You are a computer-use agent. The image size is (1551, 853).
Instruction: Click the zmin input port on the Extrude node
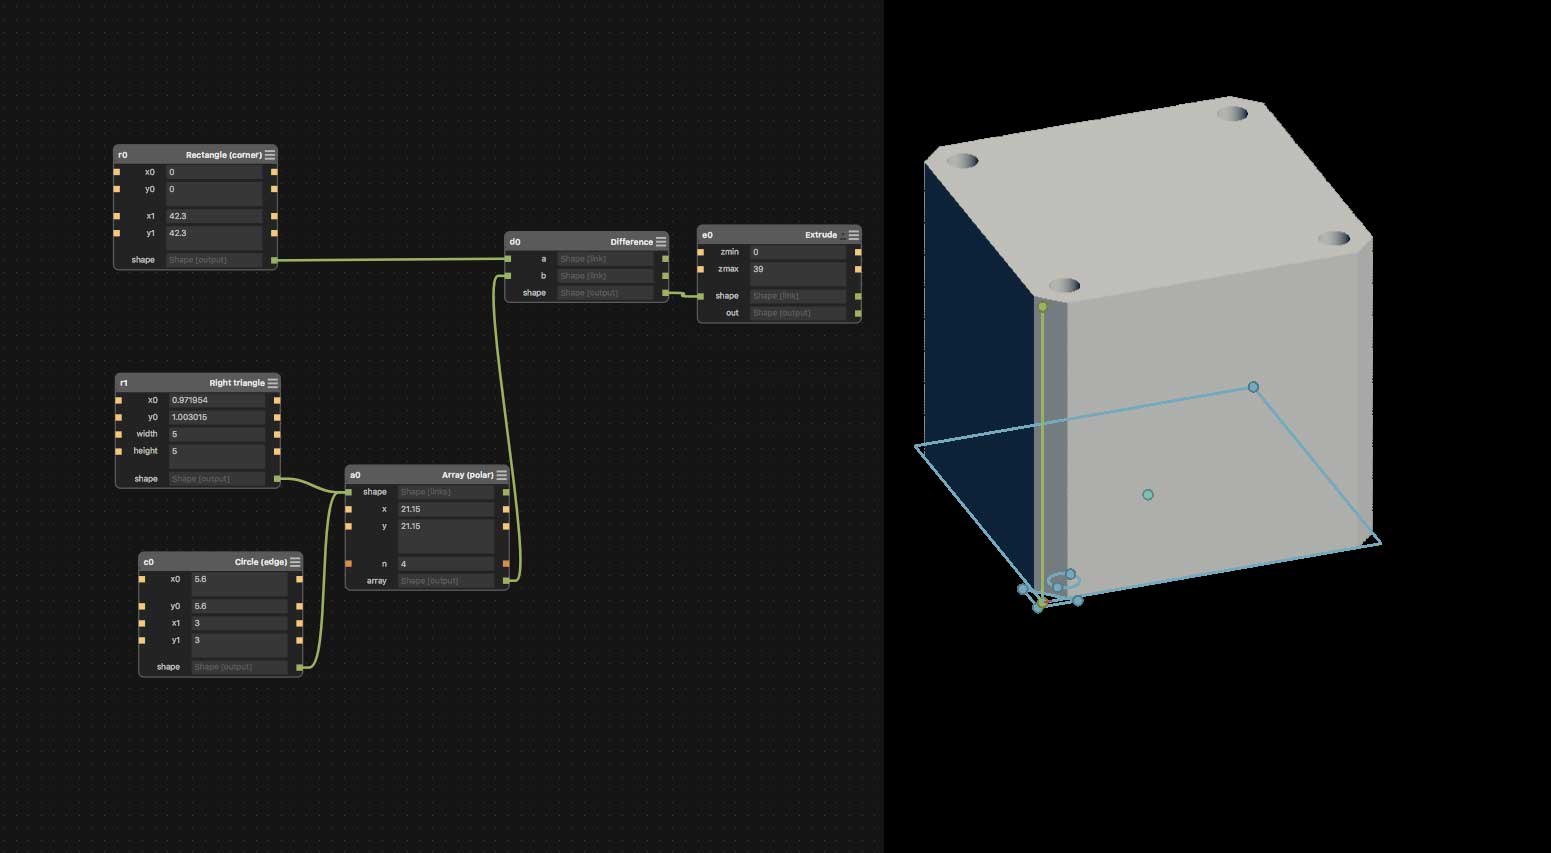[702, 252]
